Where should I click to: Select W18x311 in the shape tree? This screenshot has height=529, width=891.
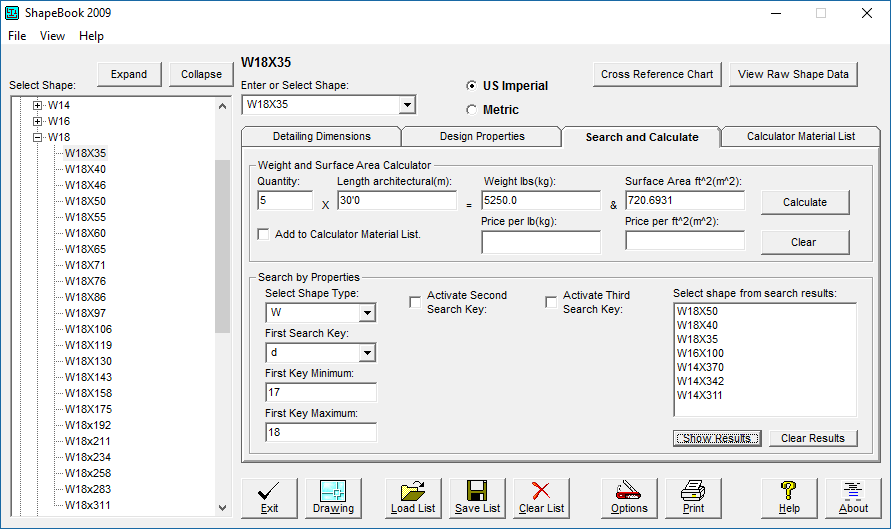tap(88, 505)
